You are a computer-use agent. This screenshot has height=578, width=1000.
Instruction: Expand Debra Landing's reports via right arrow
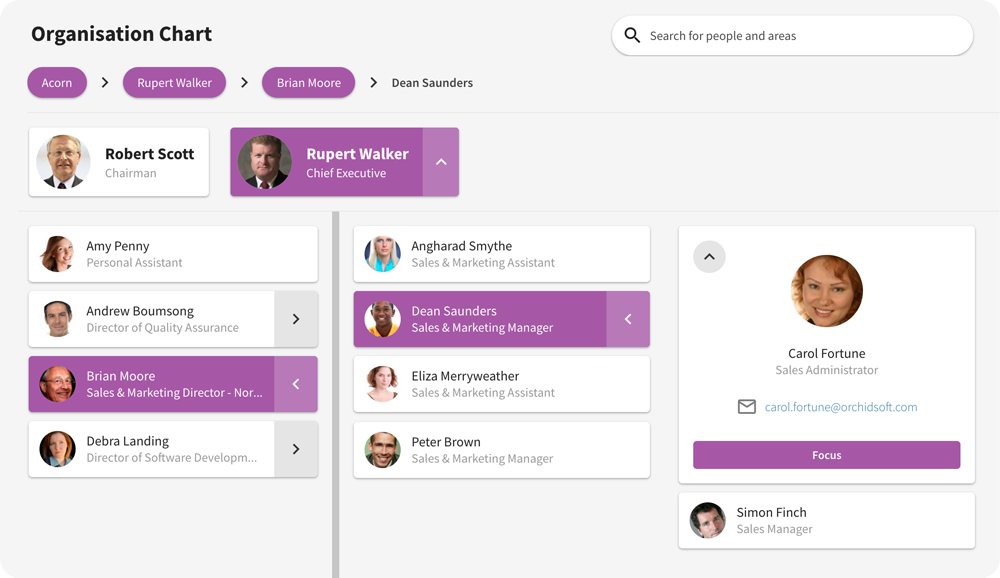[296, 449]
